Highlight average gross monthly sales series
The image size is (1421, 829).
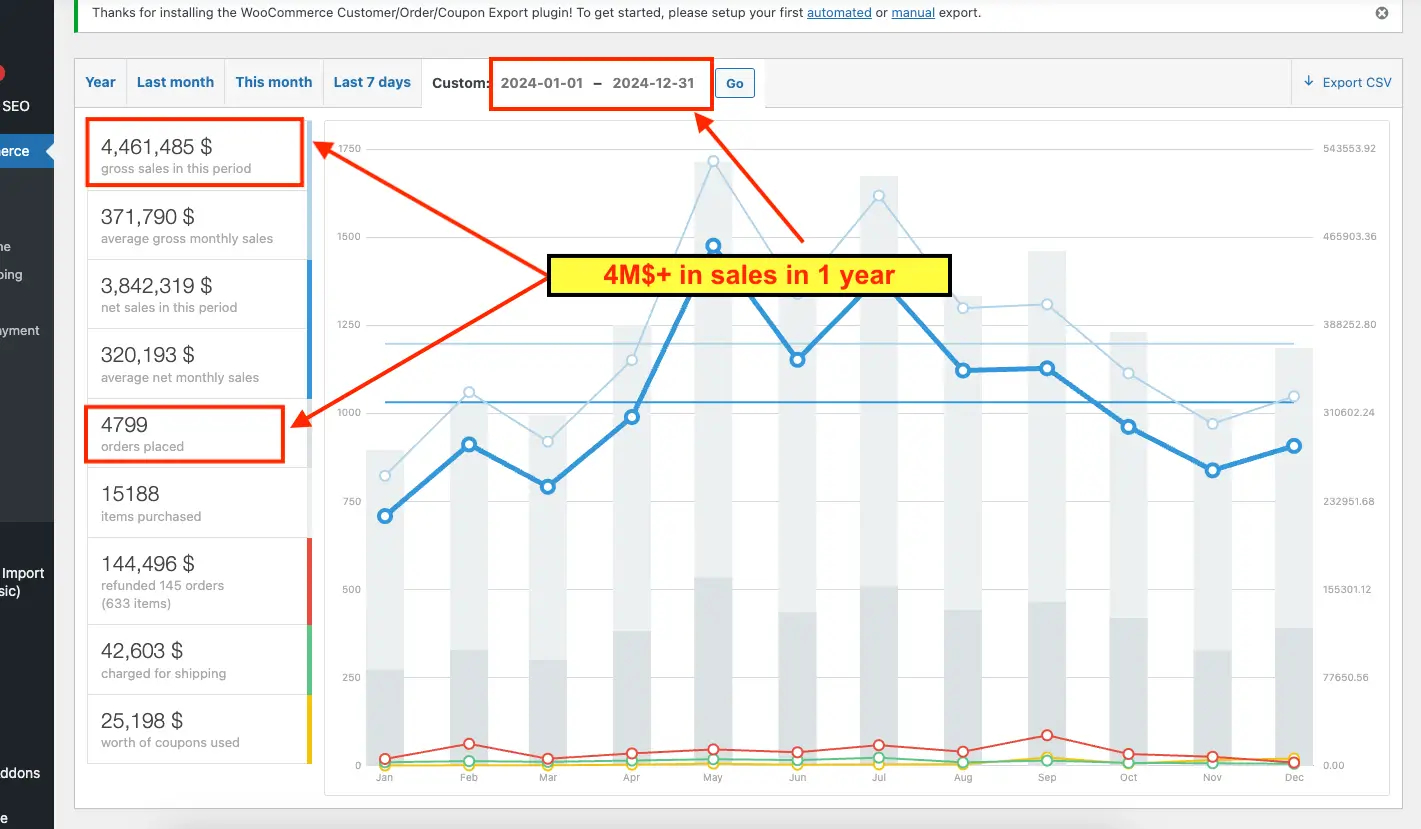(200, 225)
